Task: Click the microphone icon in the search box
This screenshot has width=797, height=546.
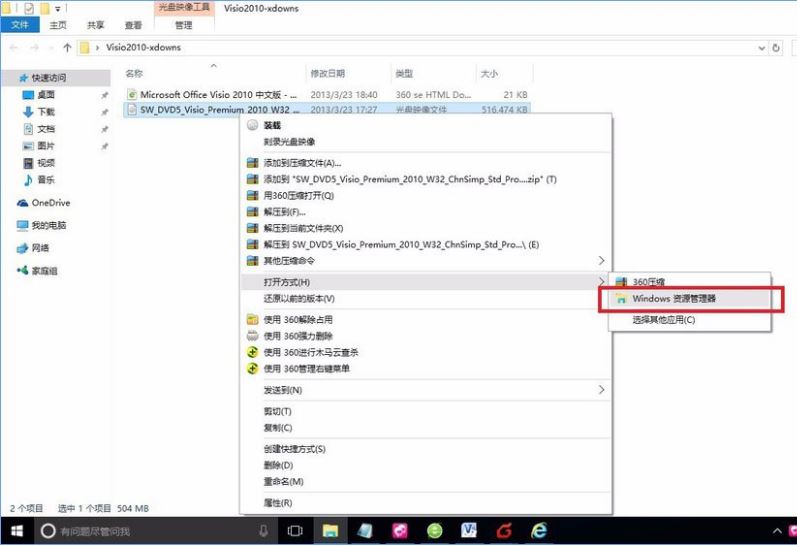Action: [x=263, y=531]
